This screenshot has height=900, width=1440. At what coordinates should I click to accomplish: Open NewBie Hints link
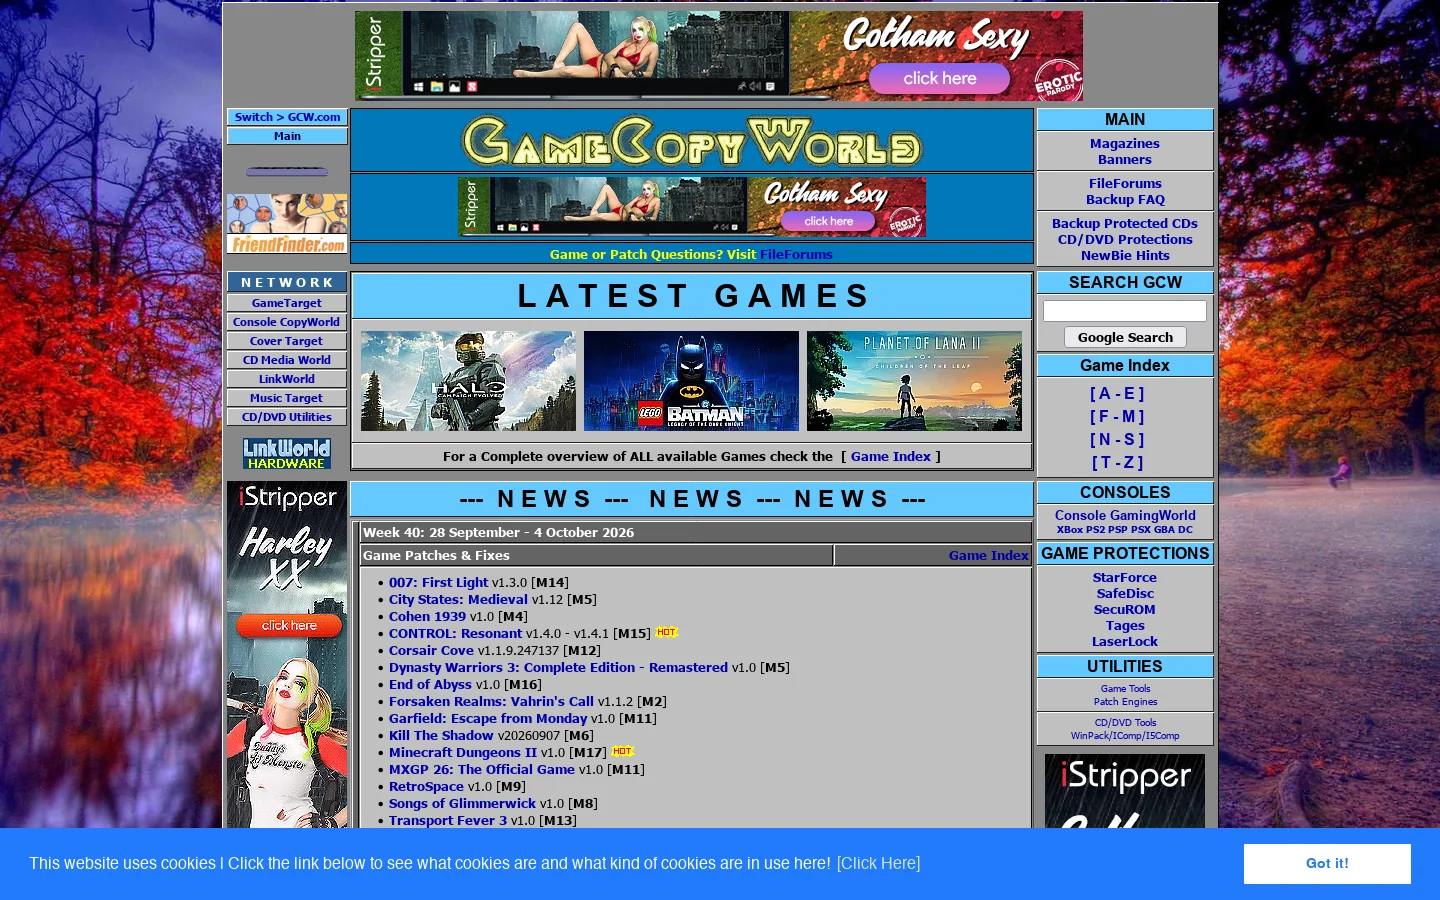pyautogui.click(x=1125, y=256)
